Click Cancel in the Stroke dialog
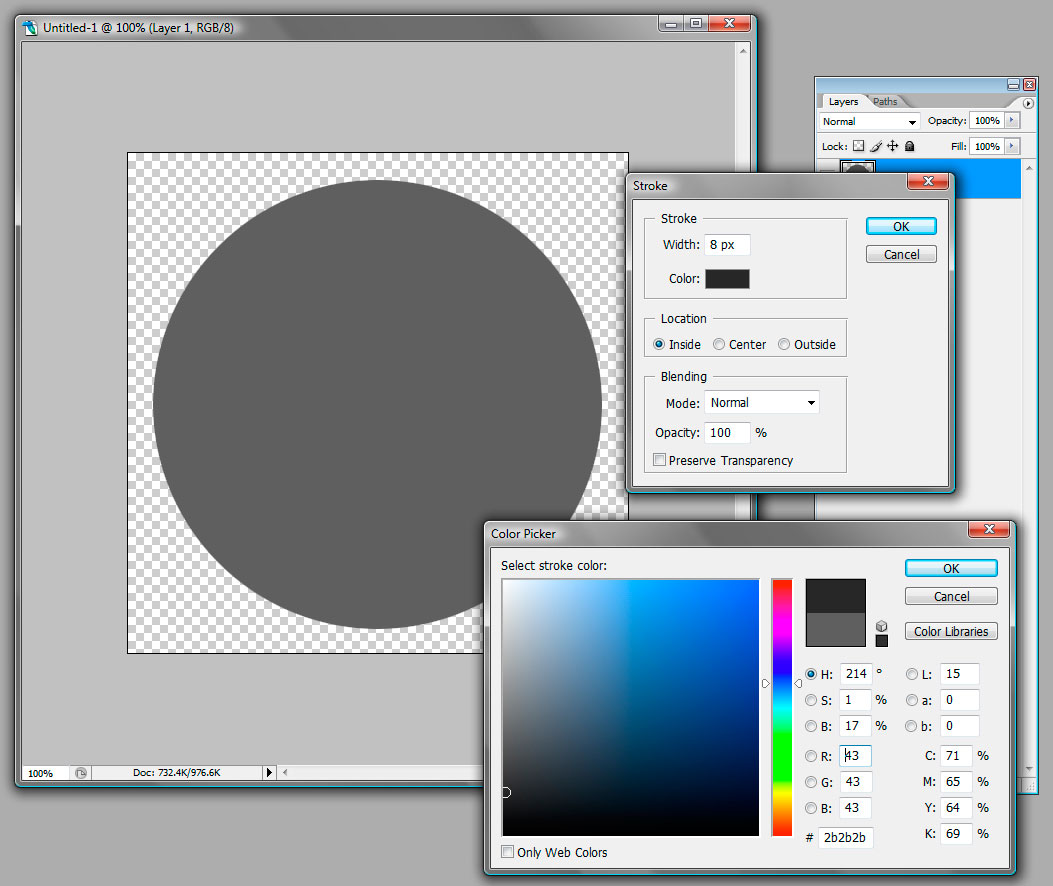Image resolution: width=1053 pixels, height=886 pixels. click(901, 254)
